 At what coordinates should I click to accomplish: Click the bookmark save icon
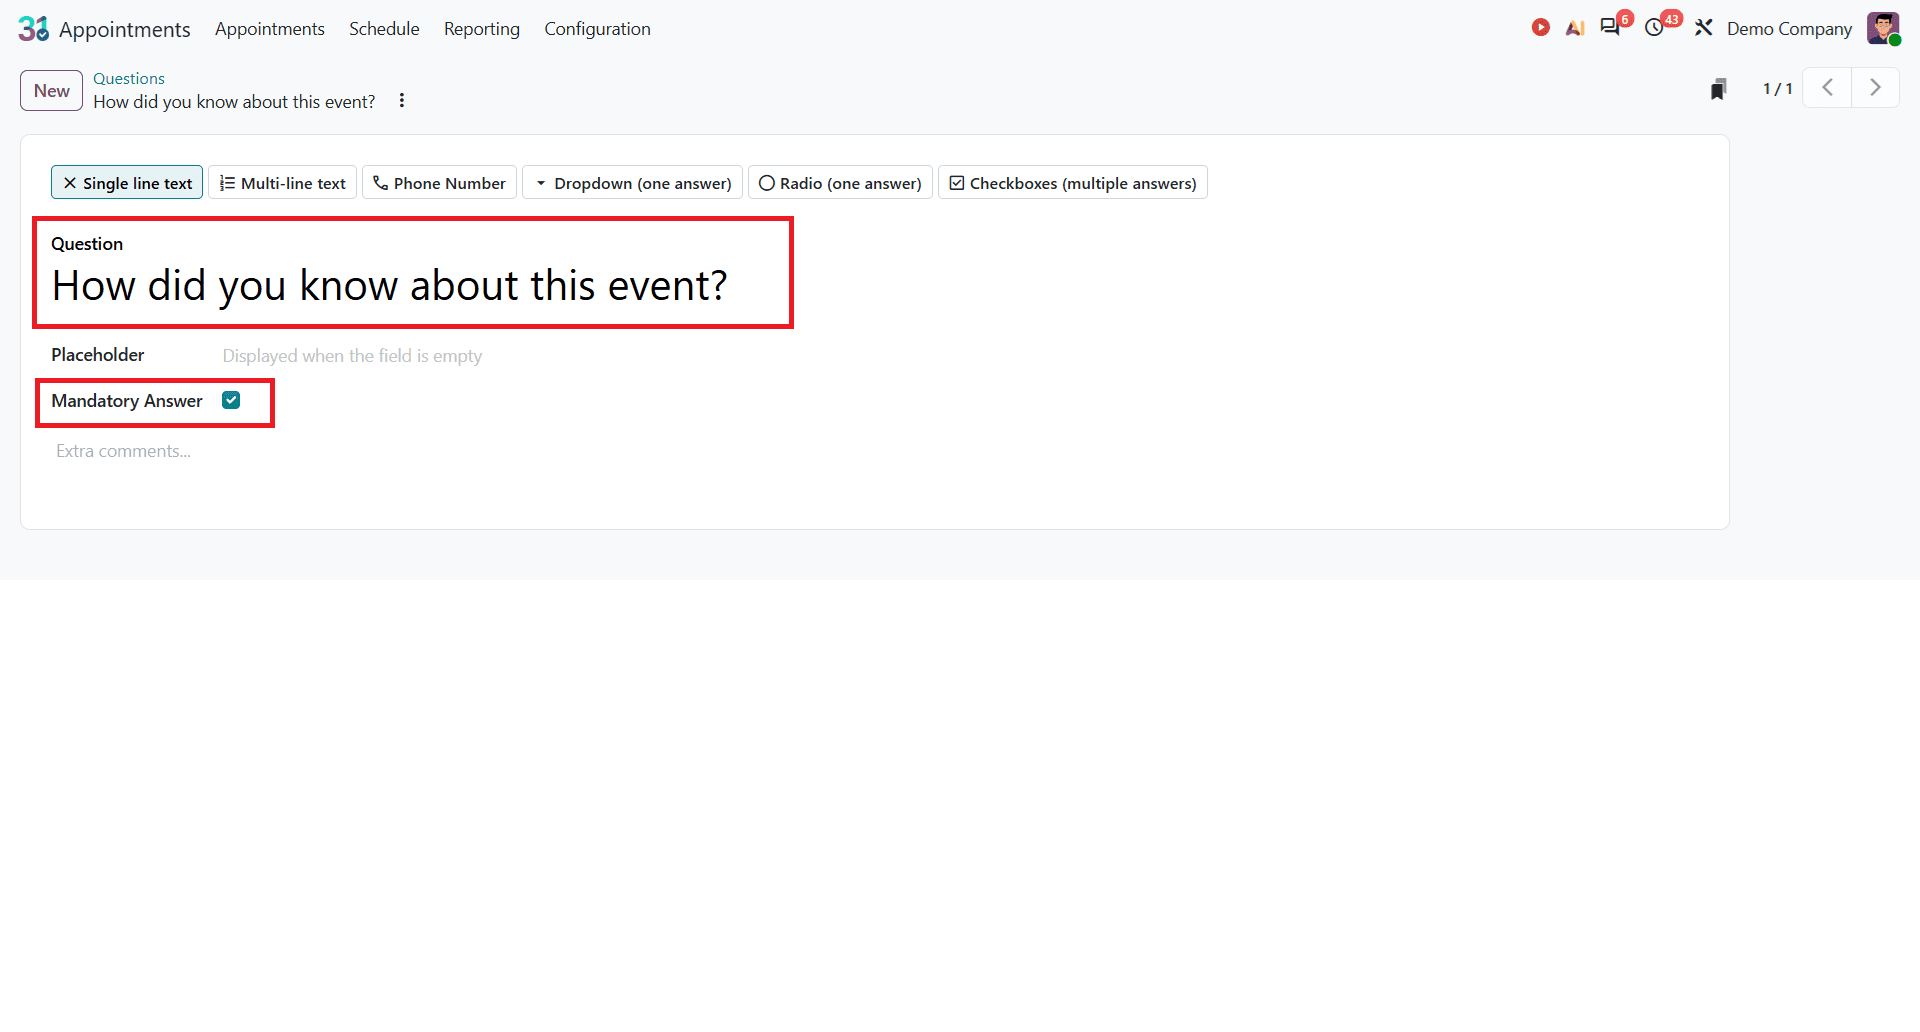(x=1718, y=89)
